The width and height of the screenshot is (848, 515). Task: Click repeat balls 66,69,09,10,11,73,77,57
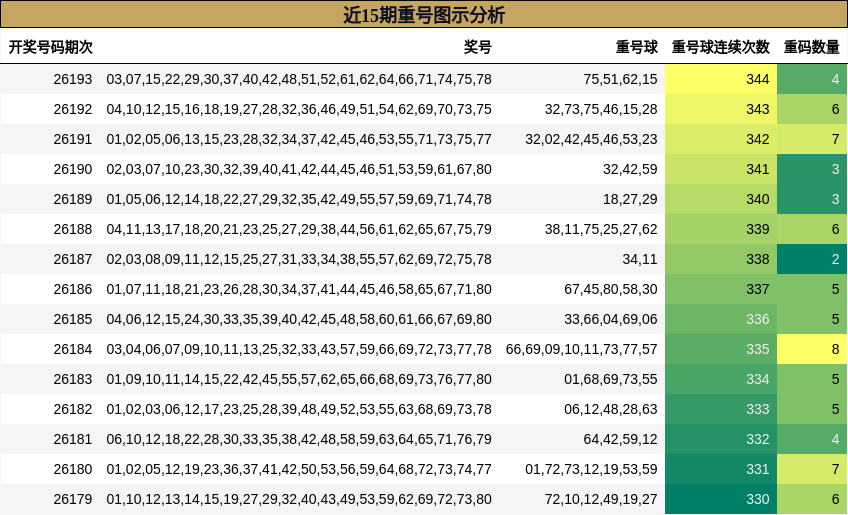581,349
